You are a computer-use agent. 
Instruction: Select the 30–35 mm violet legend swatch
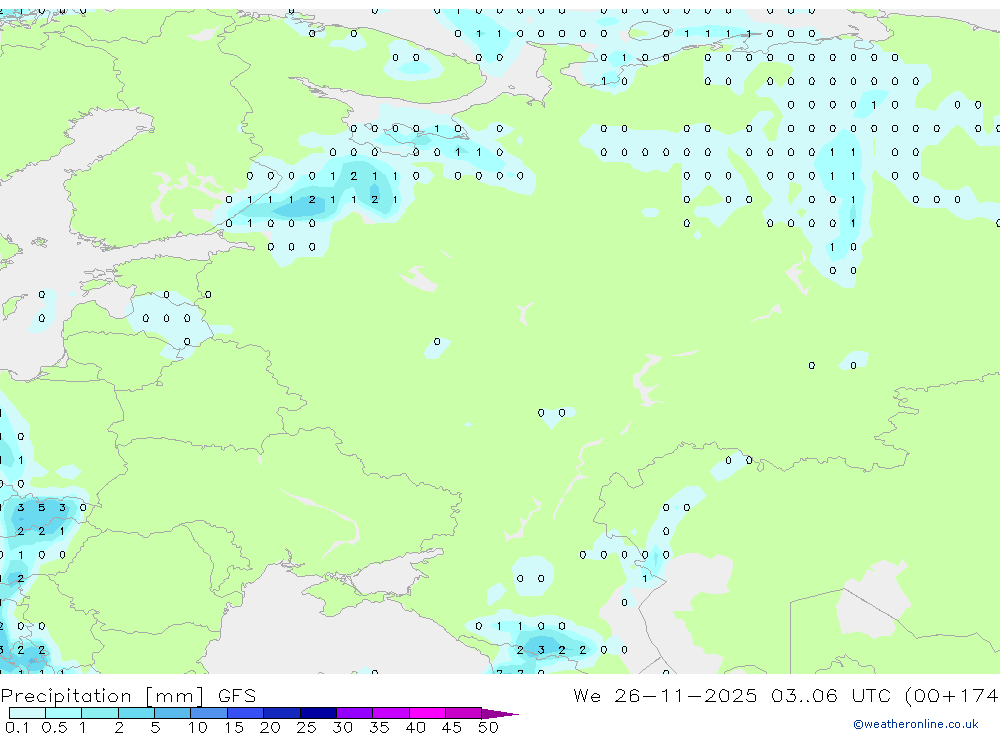355,713
